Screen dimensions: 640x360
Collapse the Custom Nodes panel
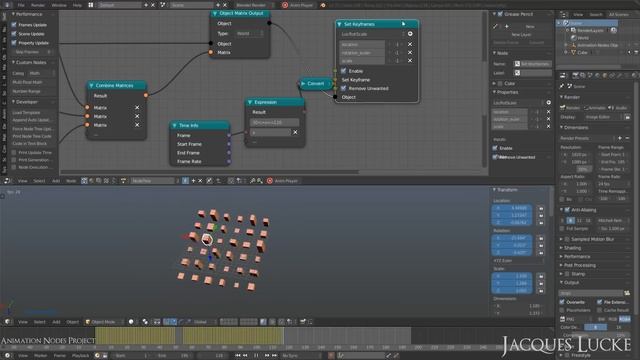coord(13,62)
